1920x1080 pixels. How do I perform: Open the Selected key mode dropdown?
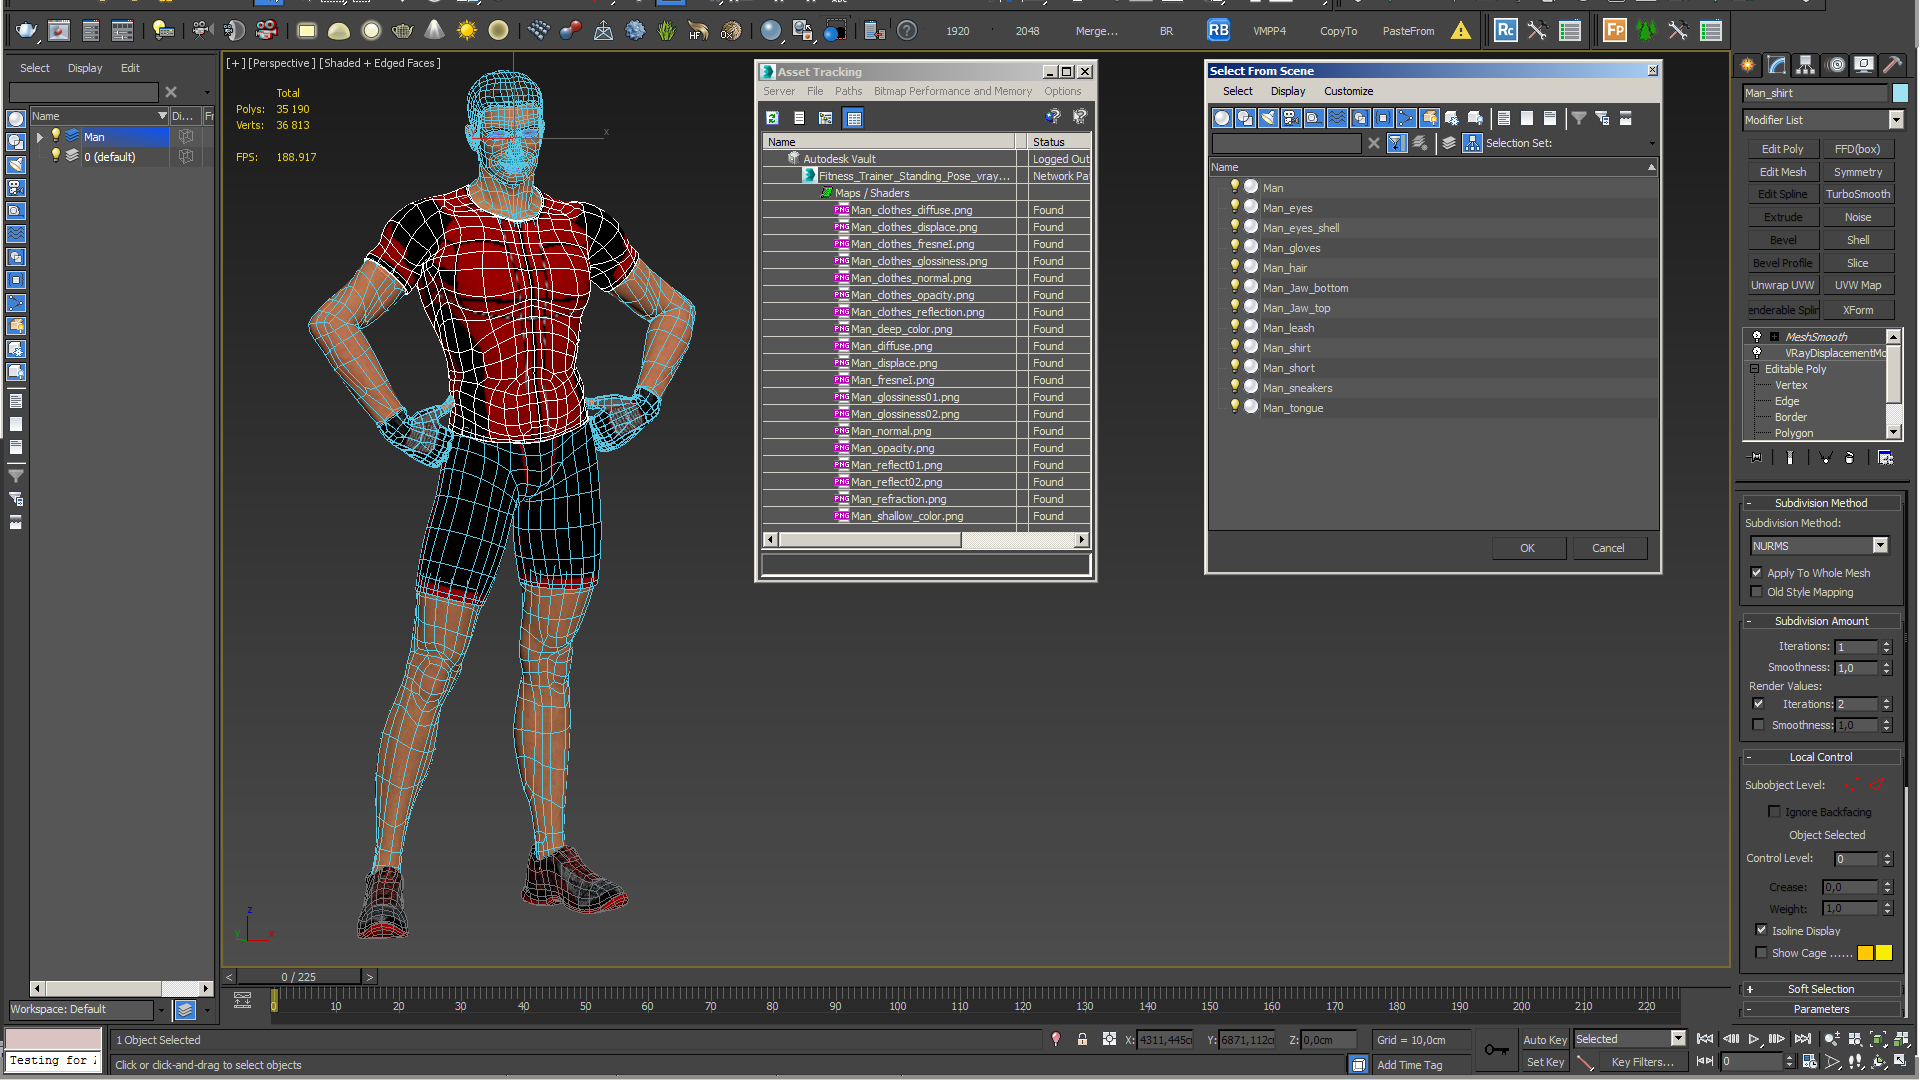click(x=1678, y=1039)
